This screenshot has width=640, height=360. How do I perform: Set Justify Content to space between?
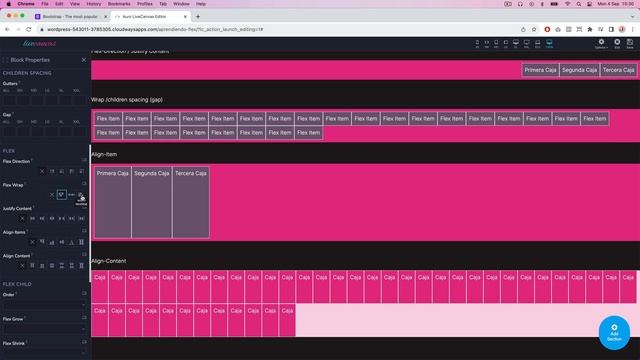pos(62,219)
